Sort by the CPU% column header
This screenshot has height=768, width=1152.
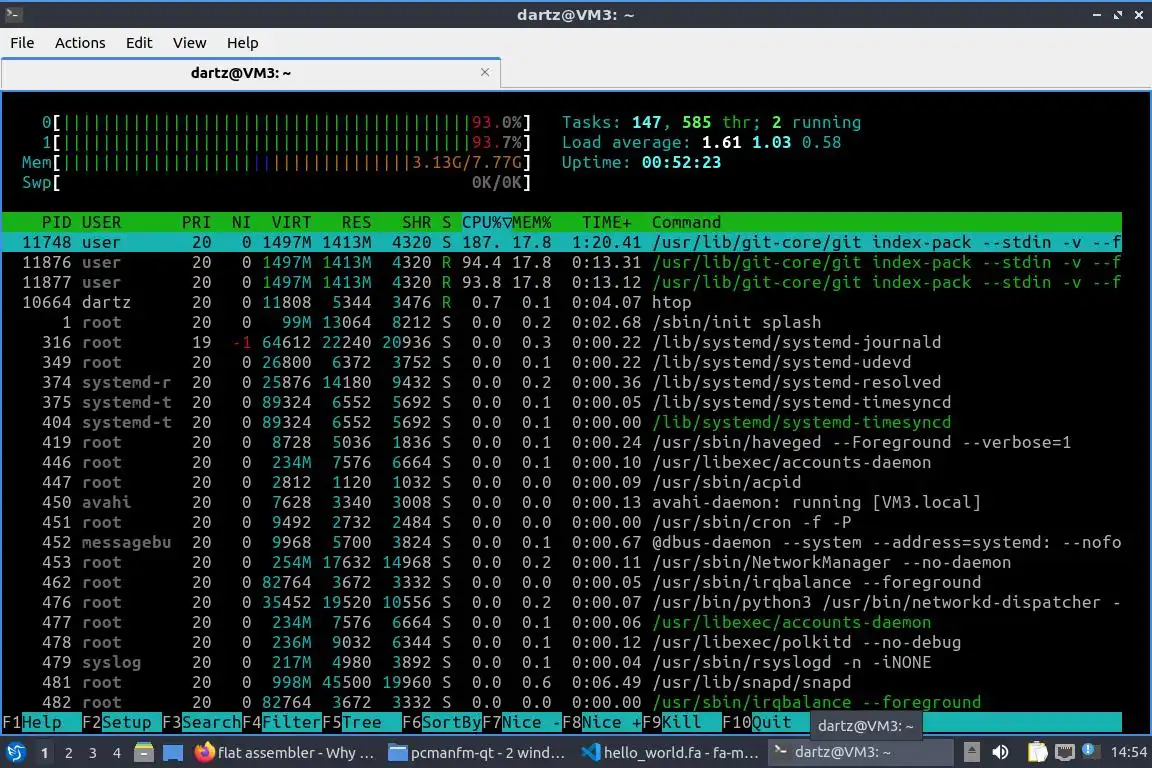(486, 222)
